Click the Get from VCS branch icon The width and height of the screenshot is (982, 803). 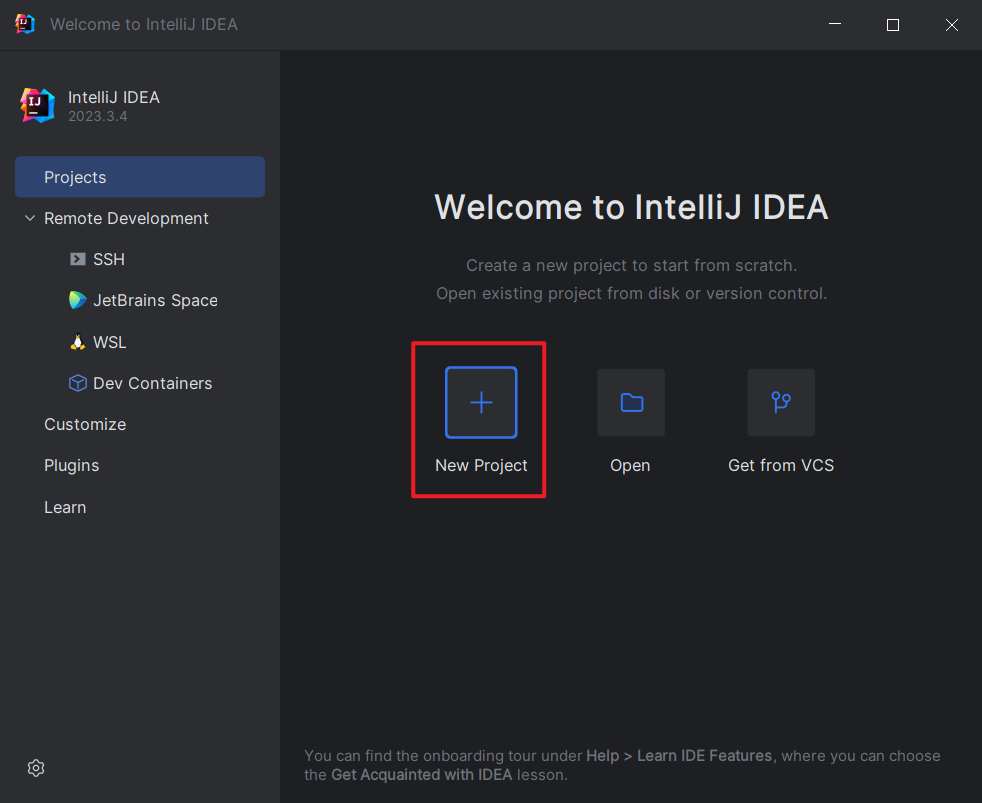pyautogui.click(x=781, y=402)
